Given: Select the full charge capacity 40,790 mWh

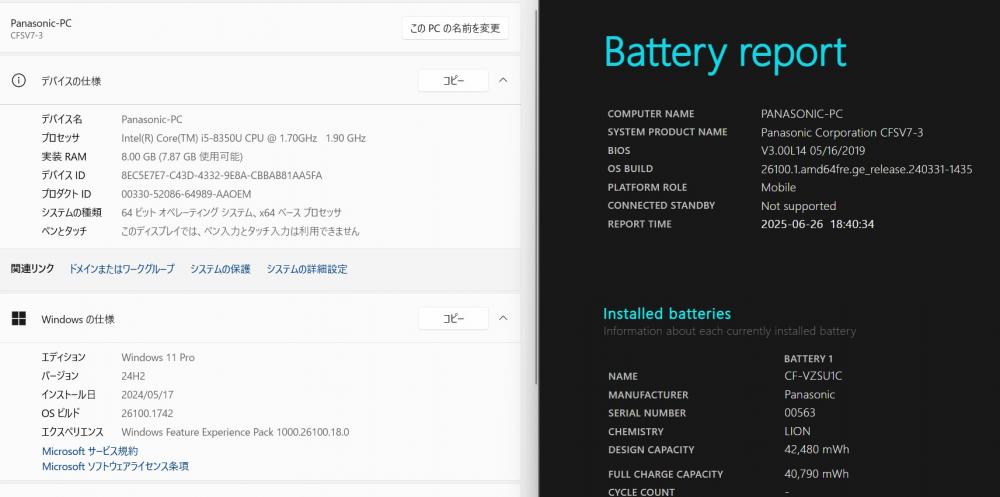Looking at the screenshot, I should pyautogui.click(x=816, y=473).
